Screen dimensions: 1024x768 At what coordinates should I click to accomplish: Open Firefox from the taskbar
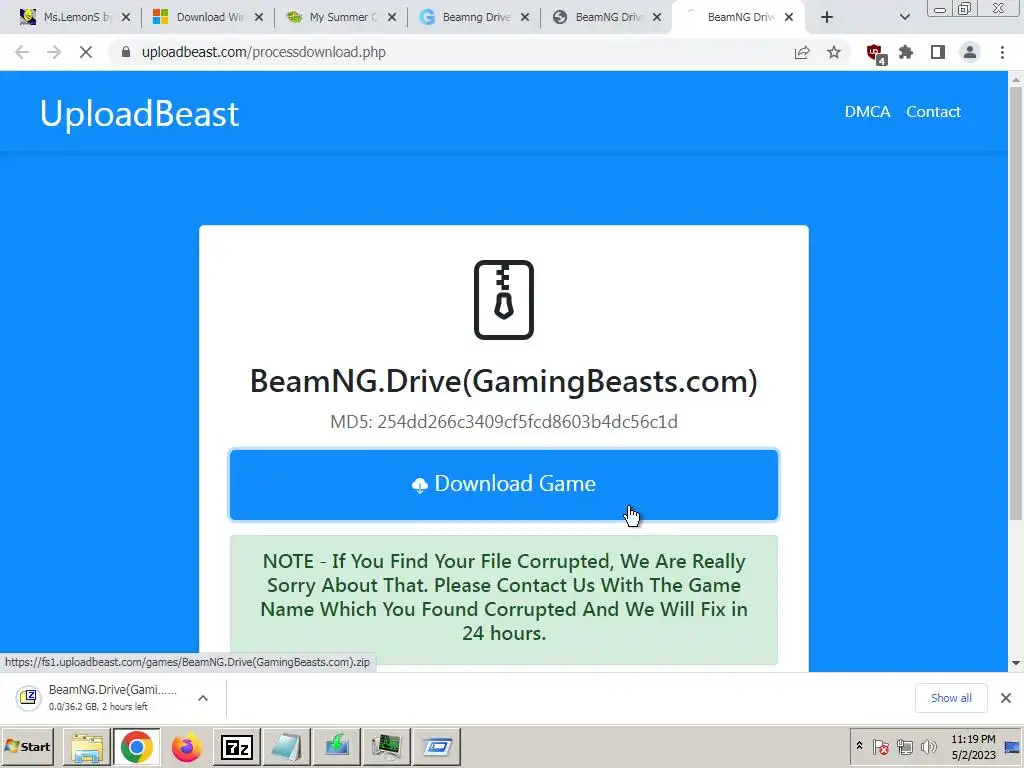click(187, 747)
